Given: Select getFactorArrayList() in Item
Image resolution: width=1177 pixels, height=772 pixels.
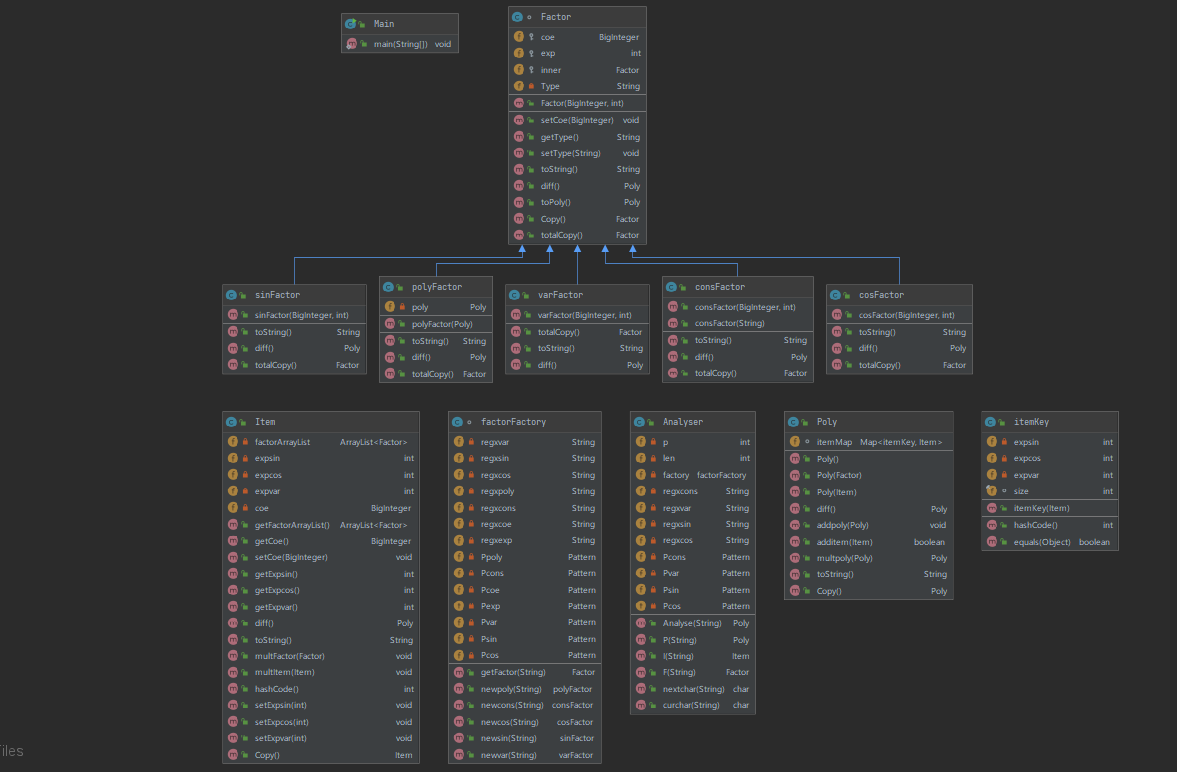Looking at the screenshot, I should 321,524.
